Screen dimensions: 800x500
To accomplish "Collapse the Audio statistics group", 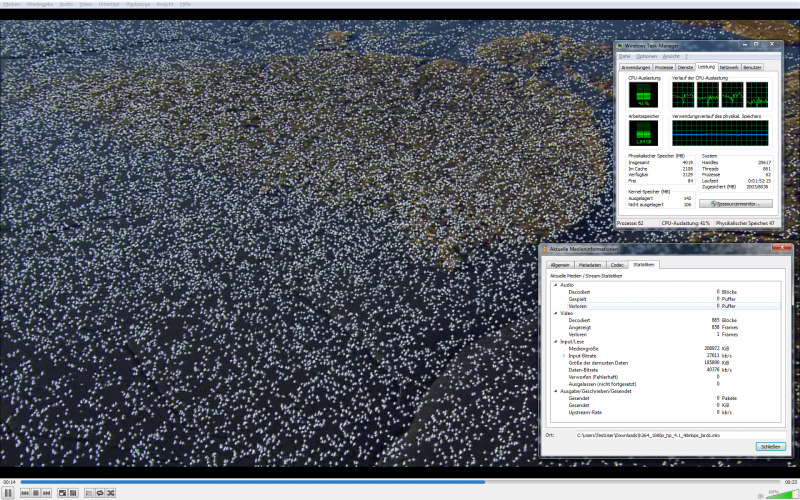I will [x=556, y=285].
